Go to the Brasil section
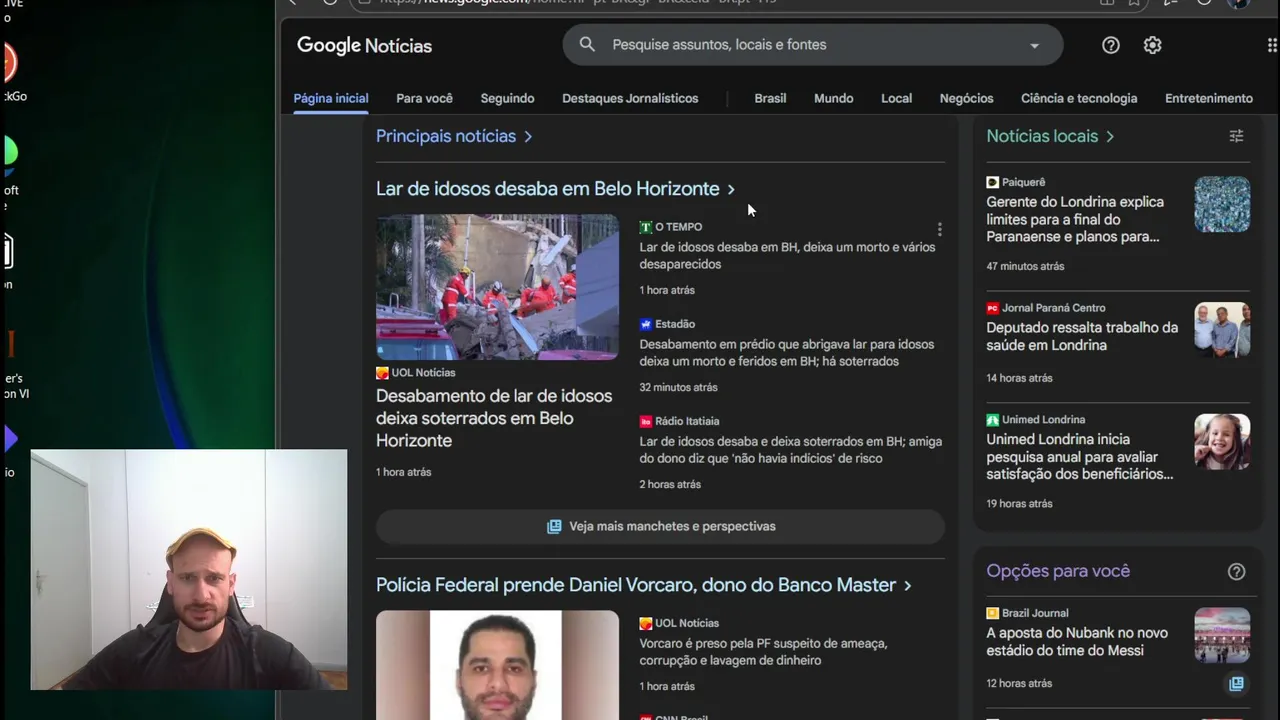Image resolution: width=1280 pixels, height=720 pixels. pyautogui.click(x=770, y=98)
